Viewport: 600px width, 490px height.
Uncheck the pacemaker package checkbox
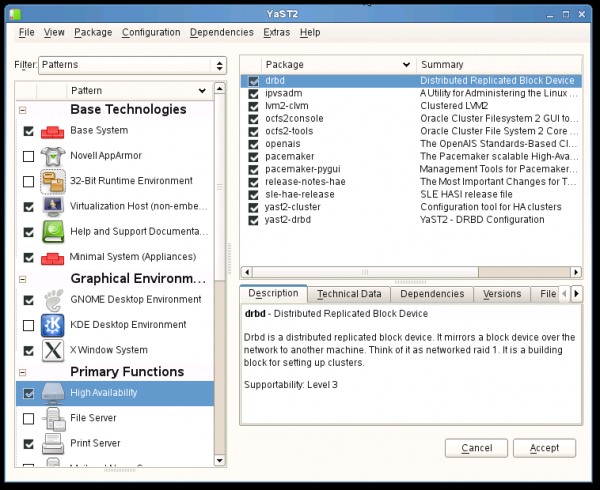[253, 157]
